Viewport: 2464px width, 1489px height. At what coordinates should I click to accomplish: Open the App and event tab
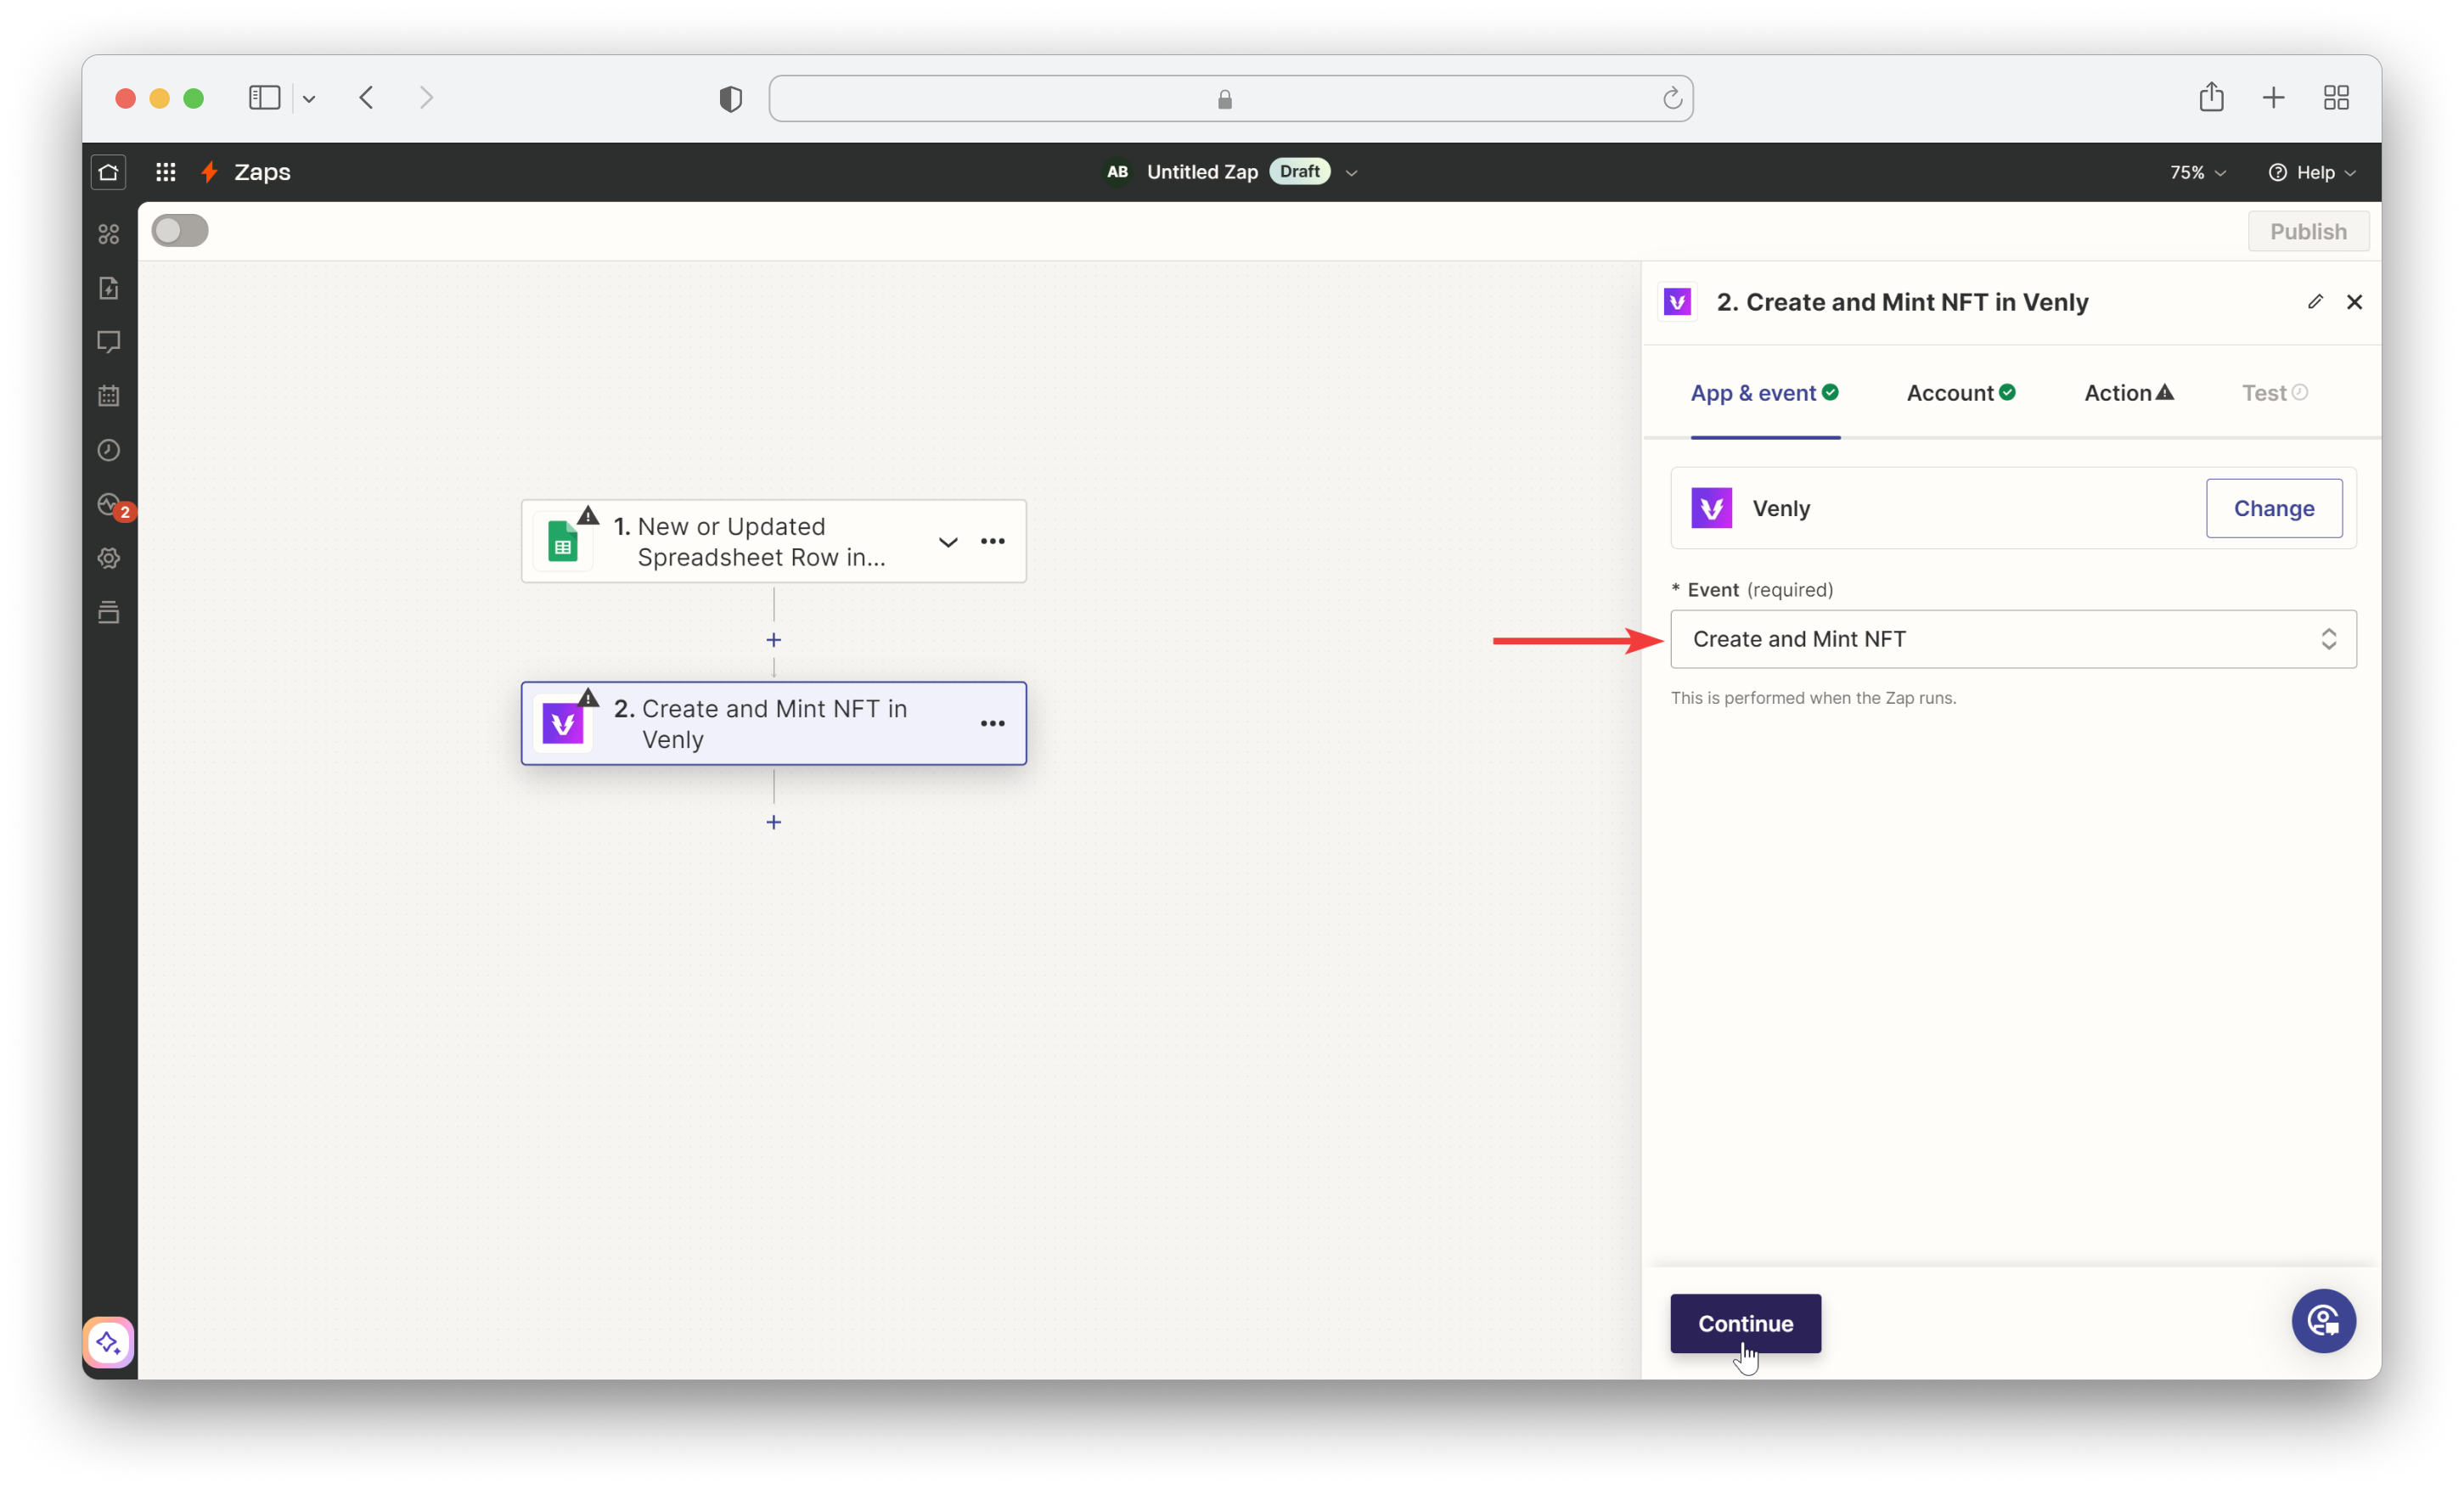[x=1753, y=392]
